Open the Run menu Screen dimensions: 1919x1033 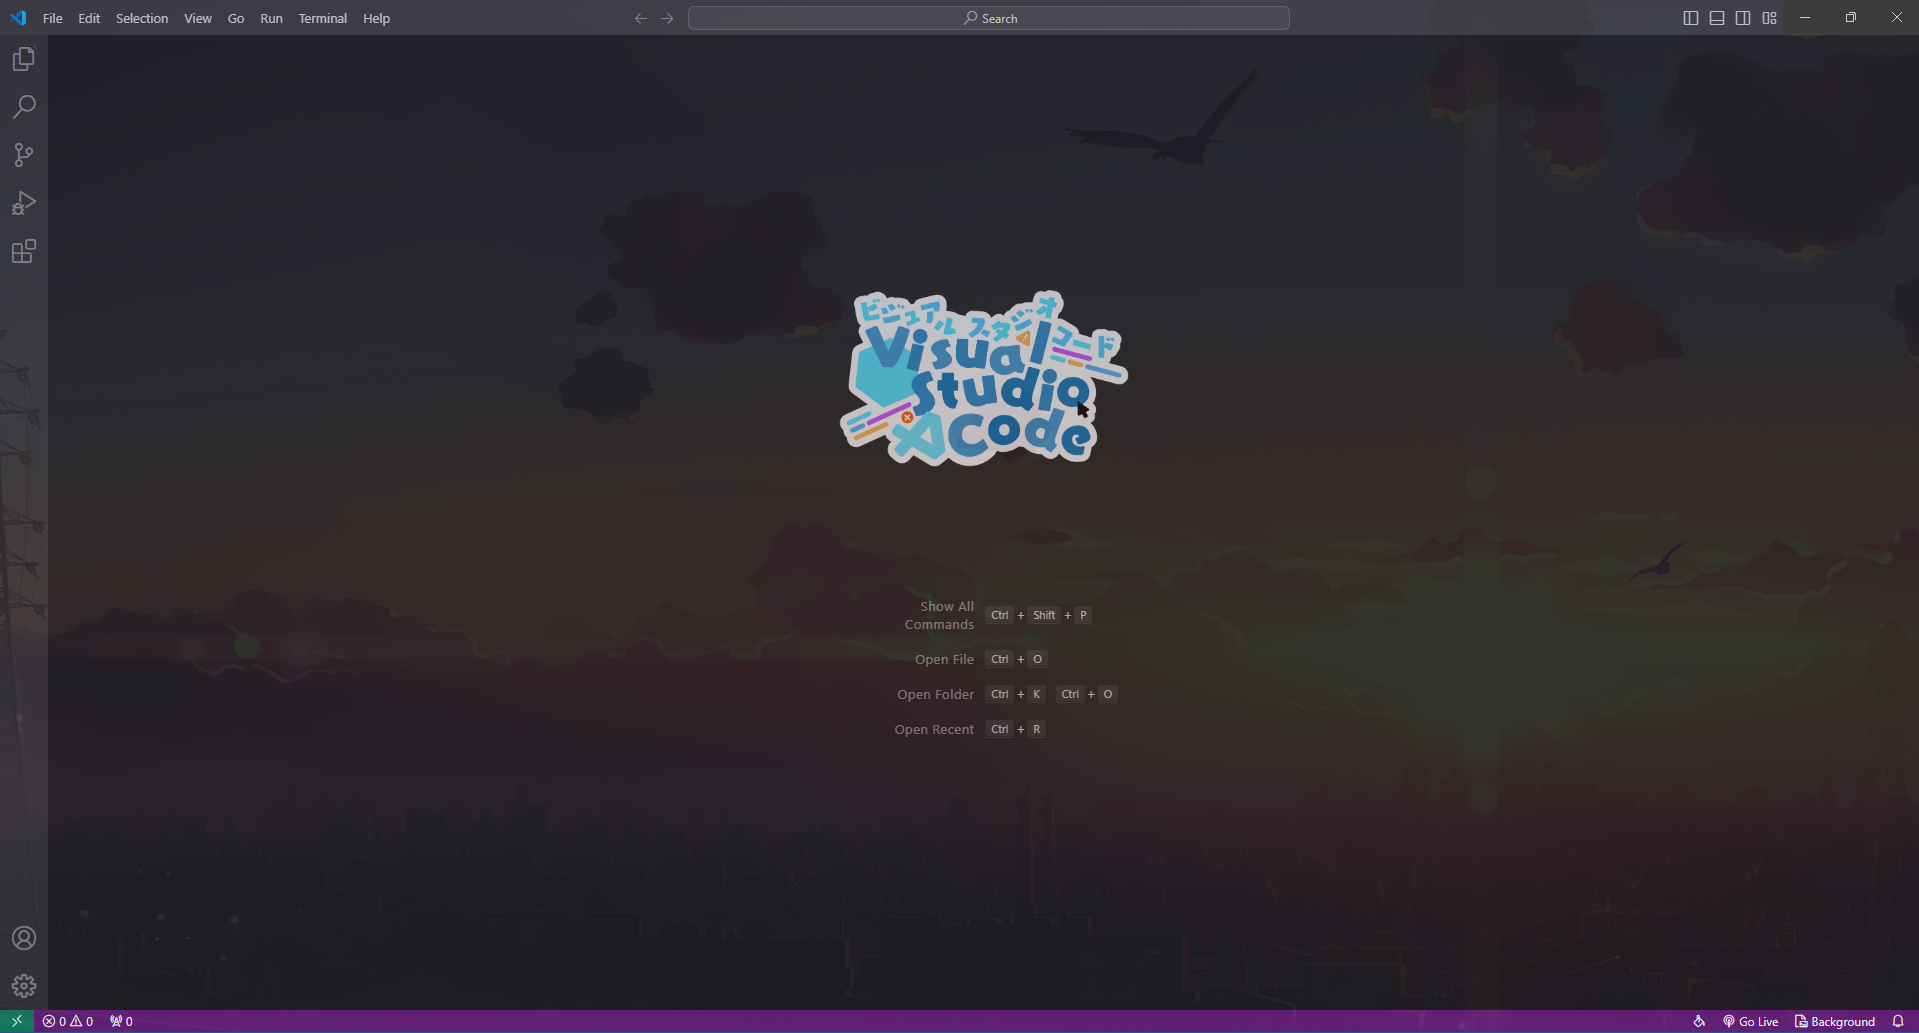(271, 18)
